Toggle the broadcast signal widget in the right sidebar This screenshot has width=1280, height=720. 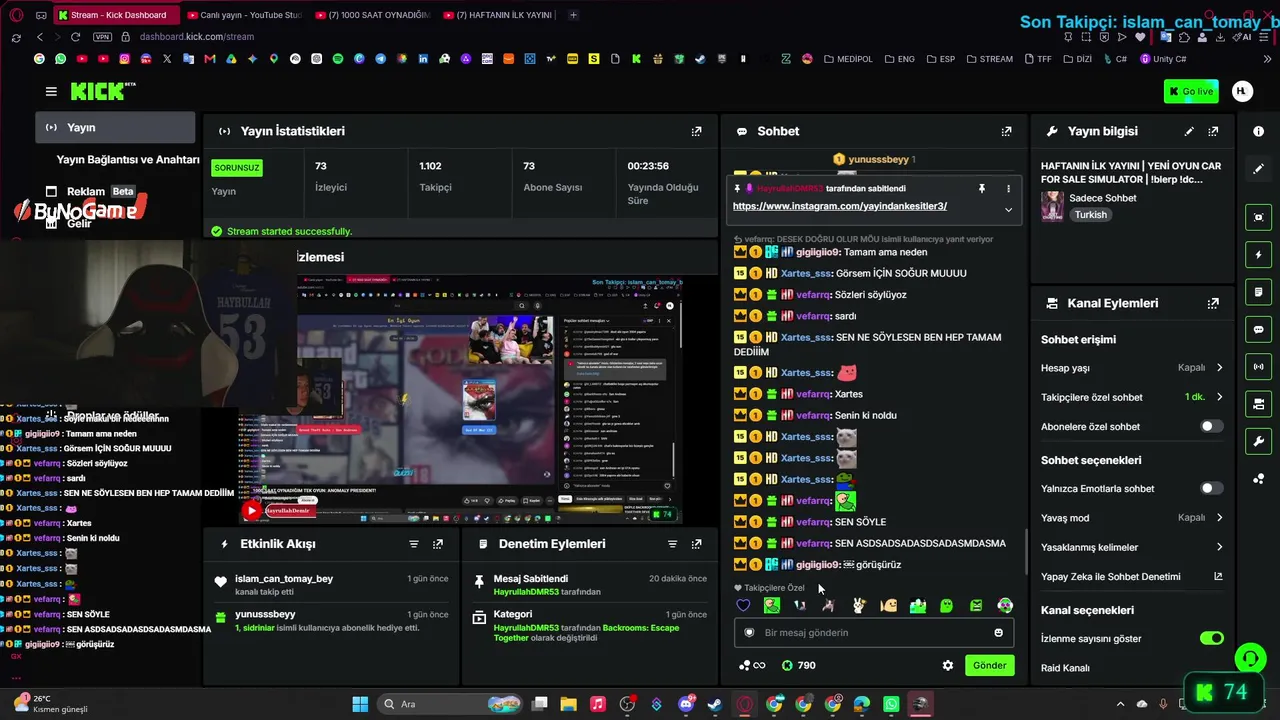1258,366
